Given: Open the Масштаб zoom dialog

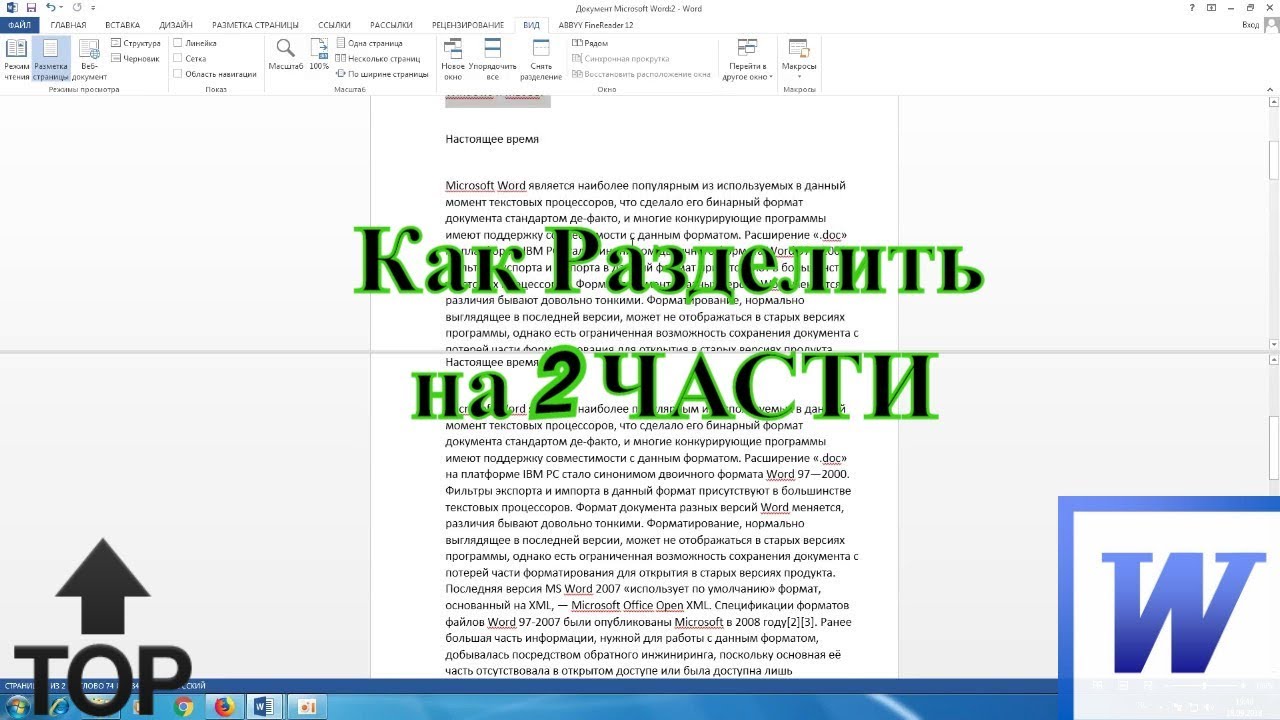Looking at the screenshot, I should click(x=286, y=55).
